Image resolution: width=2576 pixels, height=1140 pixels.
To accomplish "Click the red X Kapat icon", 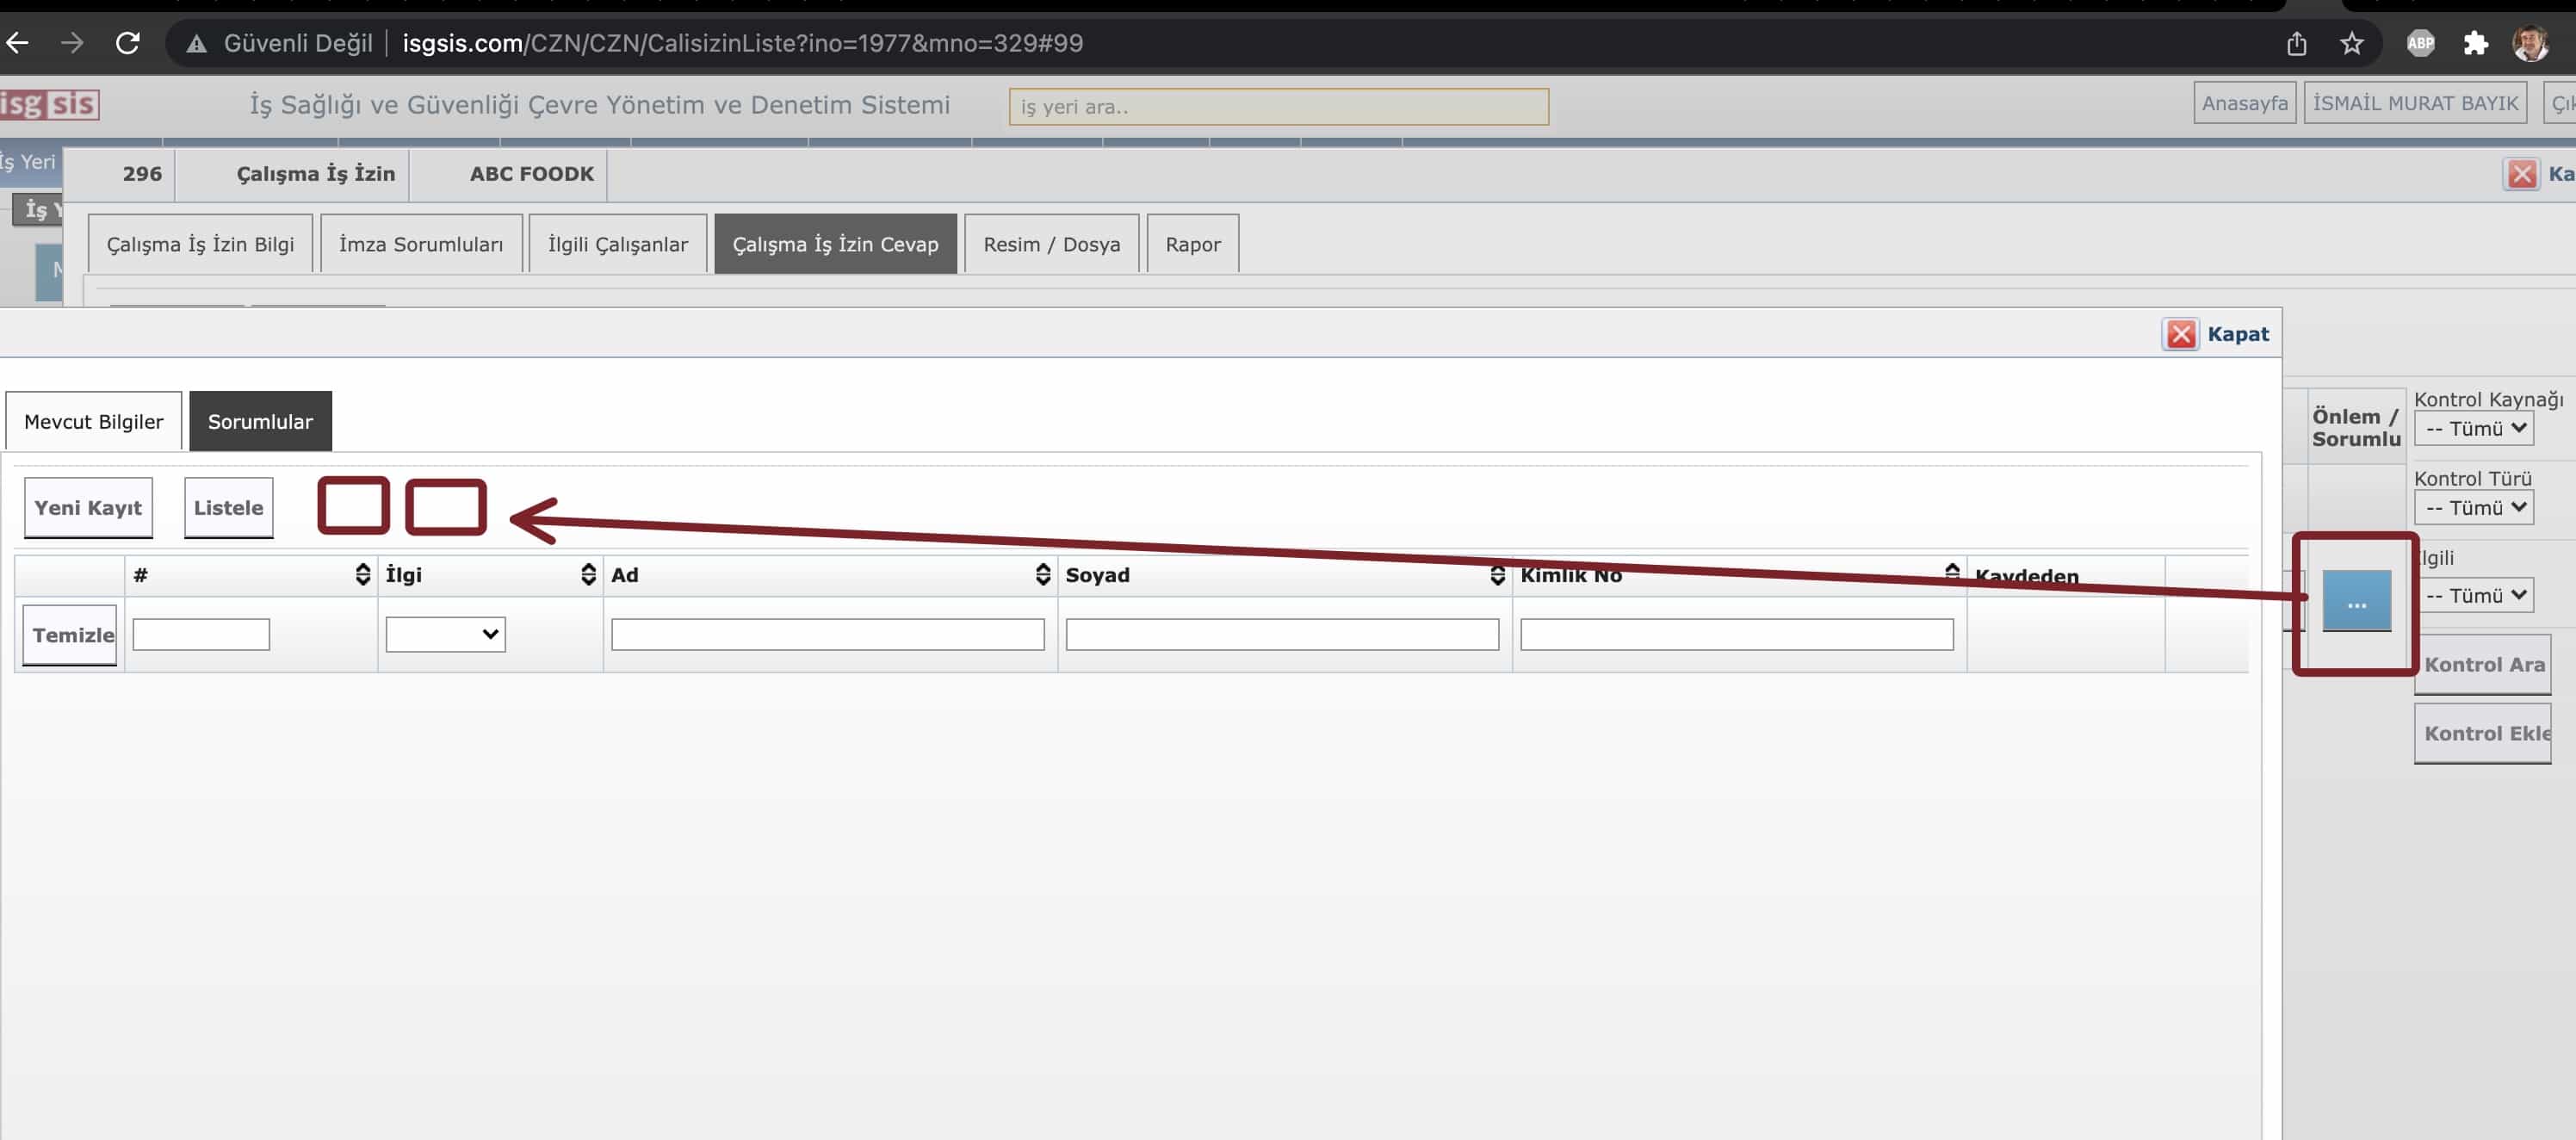I will coord(2180,334).
